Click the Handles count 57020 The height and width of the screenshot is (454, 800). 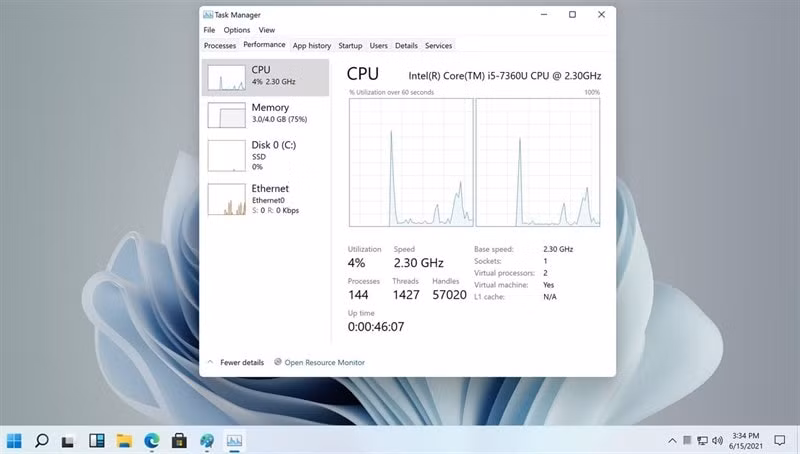pos(449,295)
